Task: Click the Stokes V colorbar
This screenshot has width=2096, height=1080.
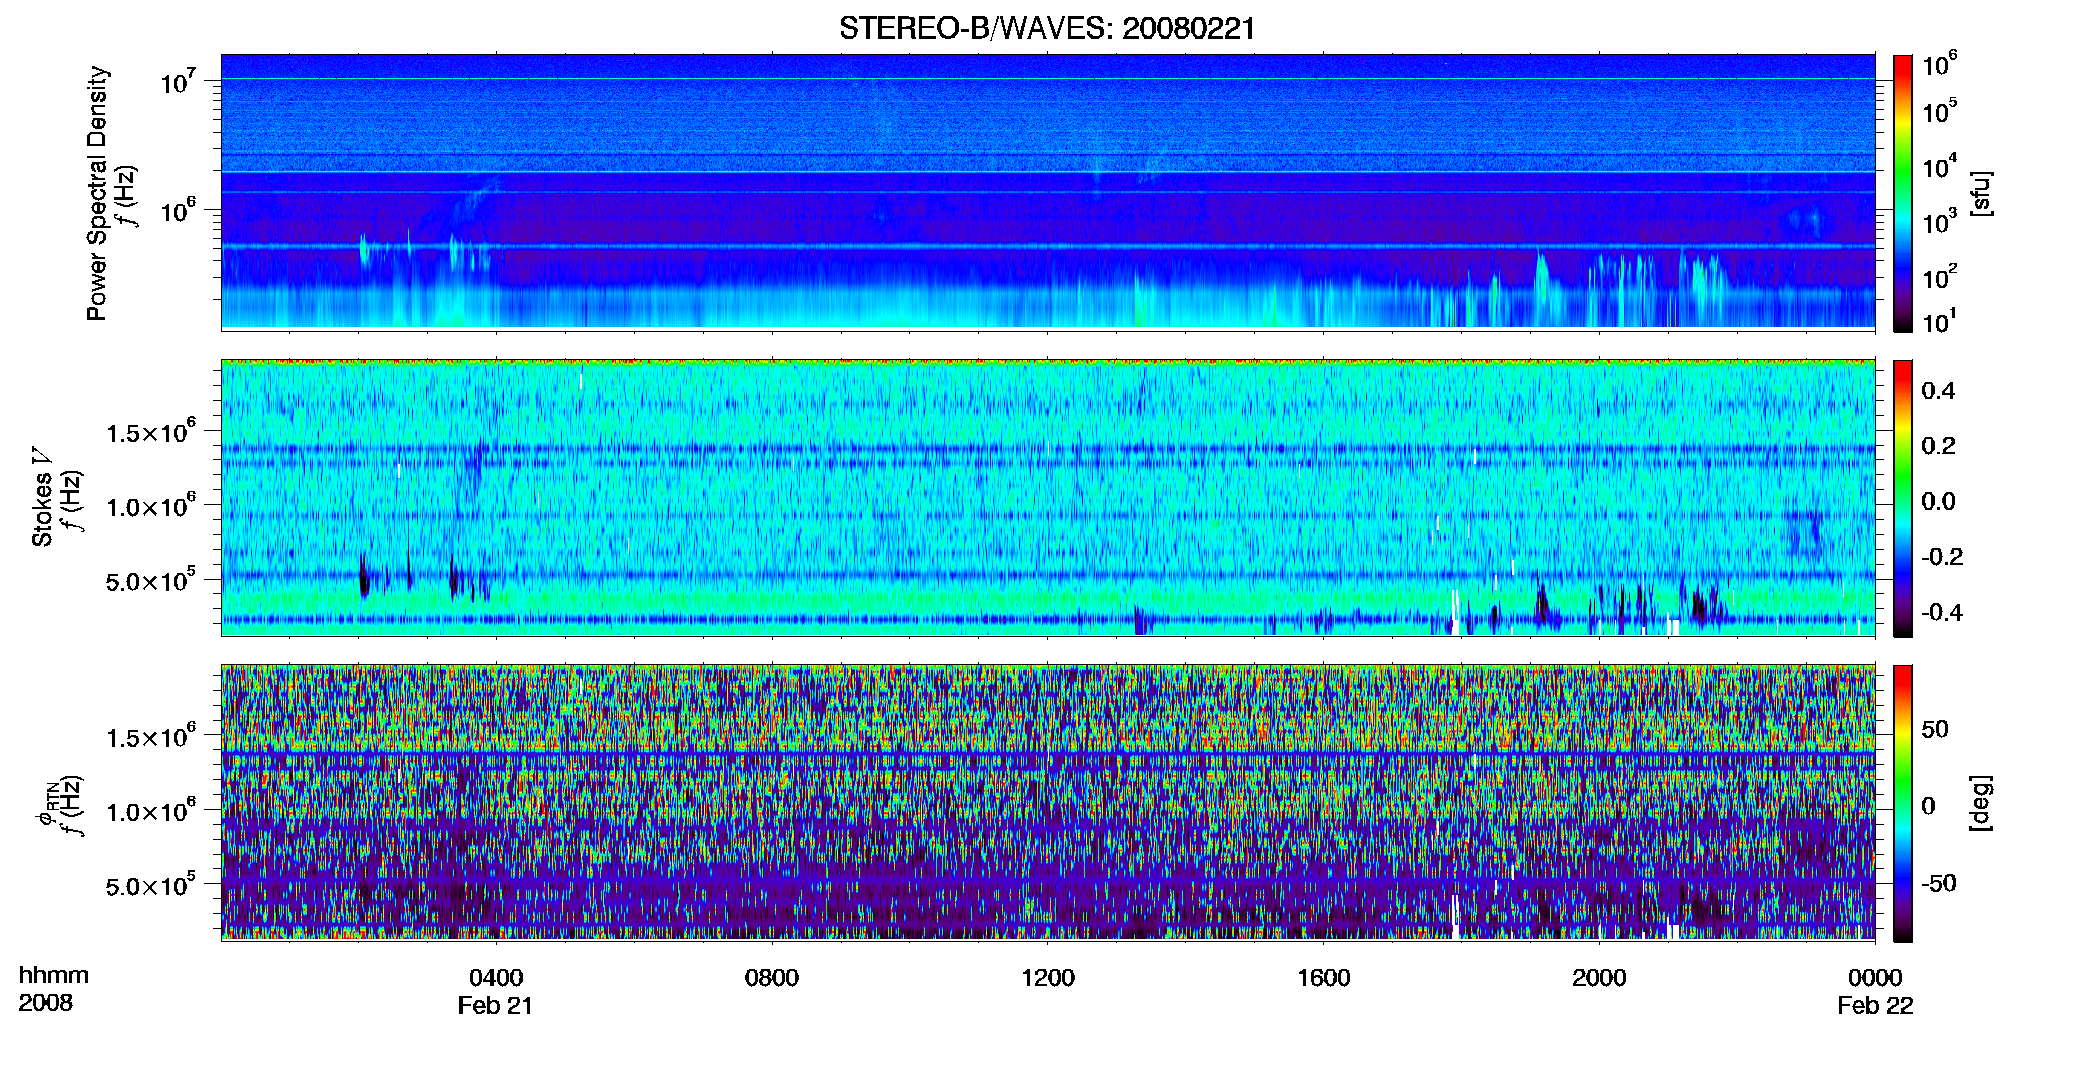Action: pos(1903,498)
